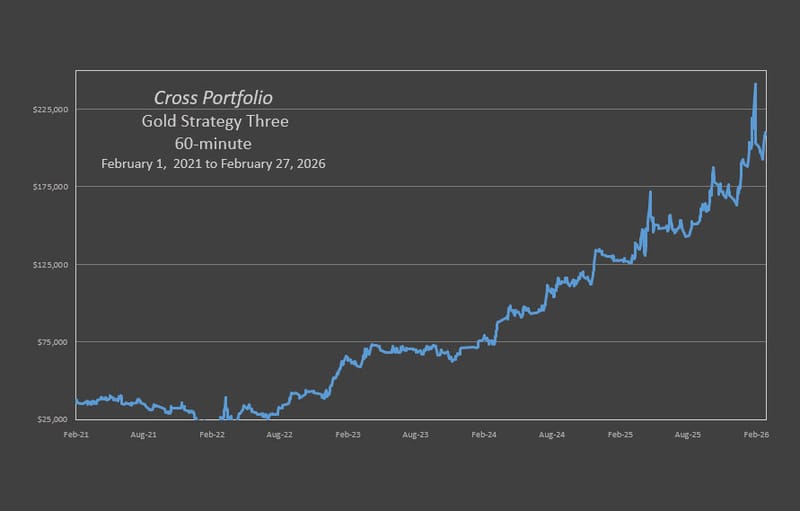Select the Gold Strategy Three subtitle
The width and height of the screenshot is (800, 511).
(x=214, y=122)
